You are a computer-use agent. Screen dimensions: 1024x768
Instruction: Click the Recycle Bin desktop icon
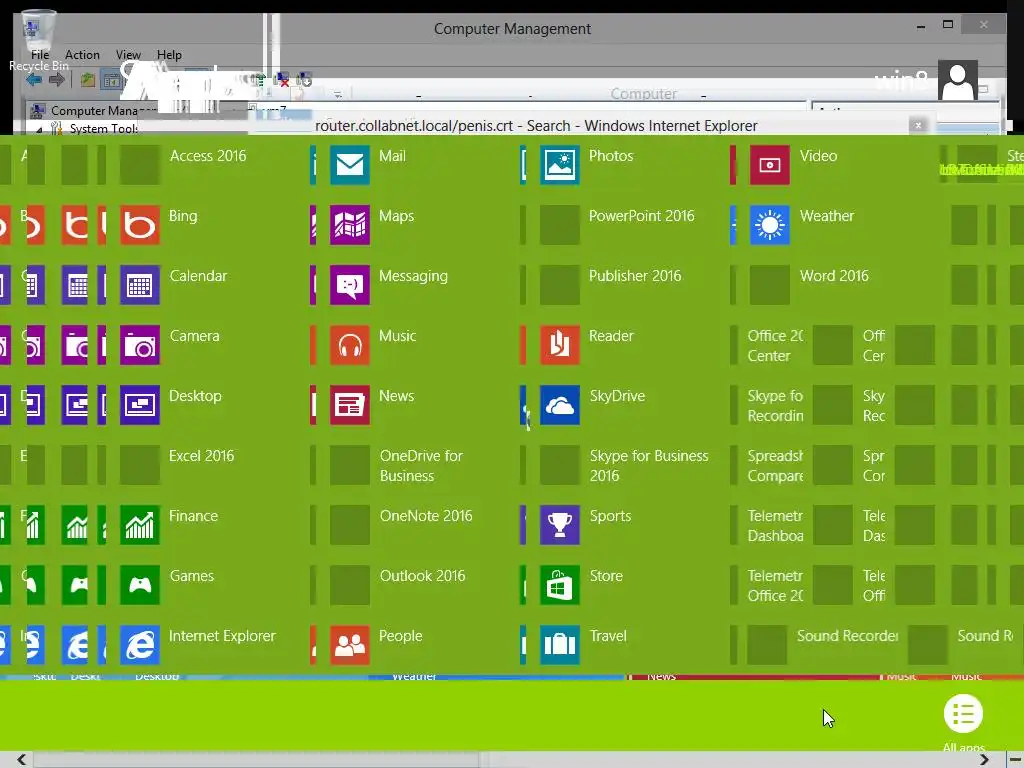[x=39, y=40]
